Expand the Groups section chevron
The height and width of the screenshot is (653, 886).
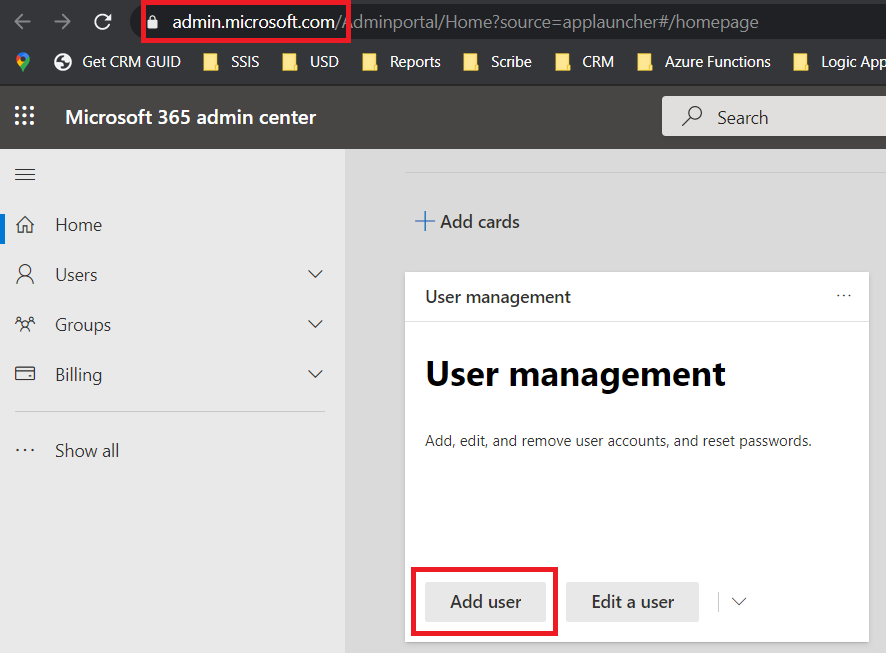click(x=315, y=324)
